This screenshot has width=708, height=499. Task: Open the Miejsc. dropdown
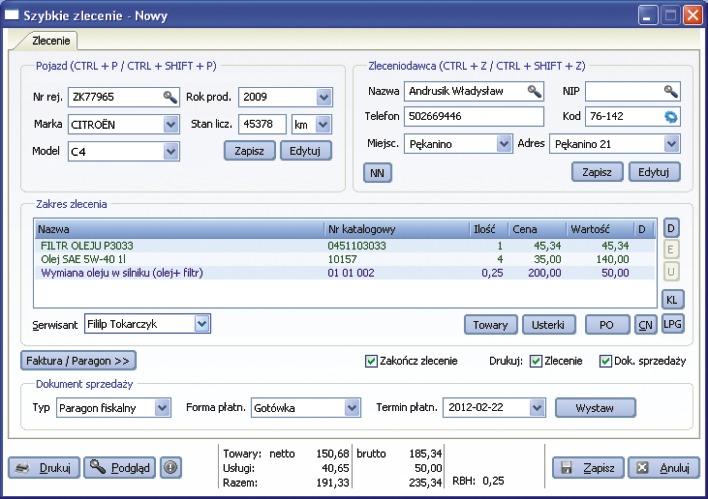(x=503, y=144)
